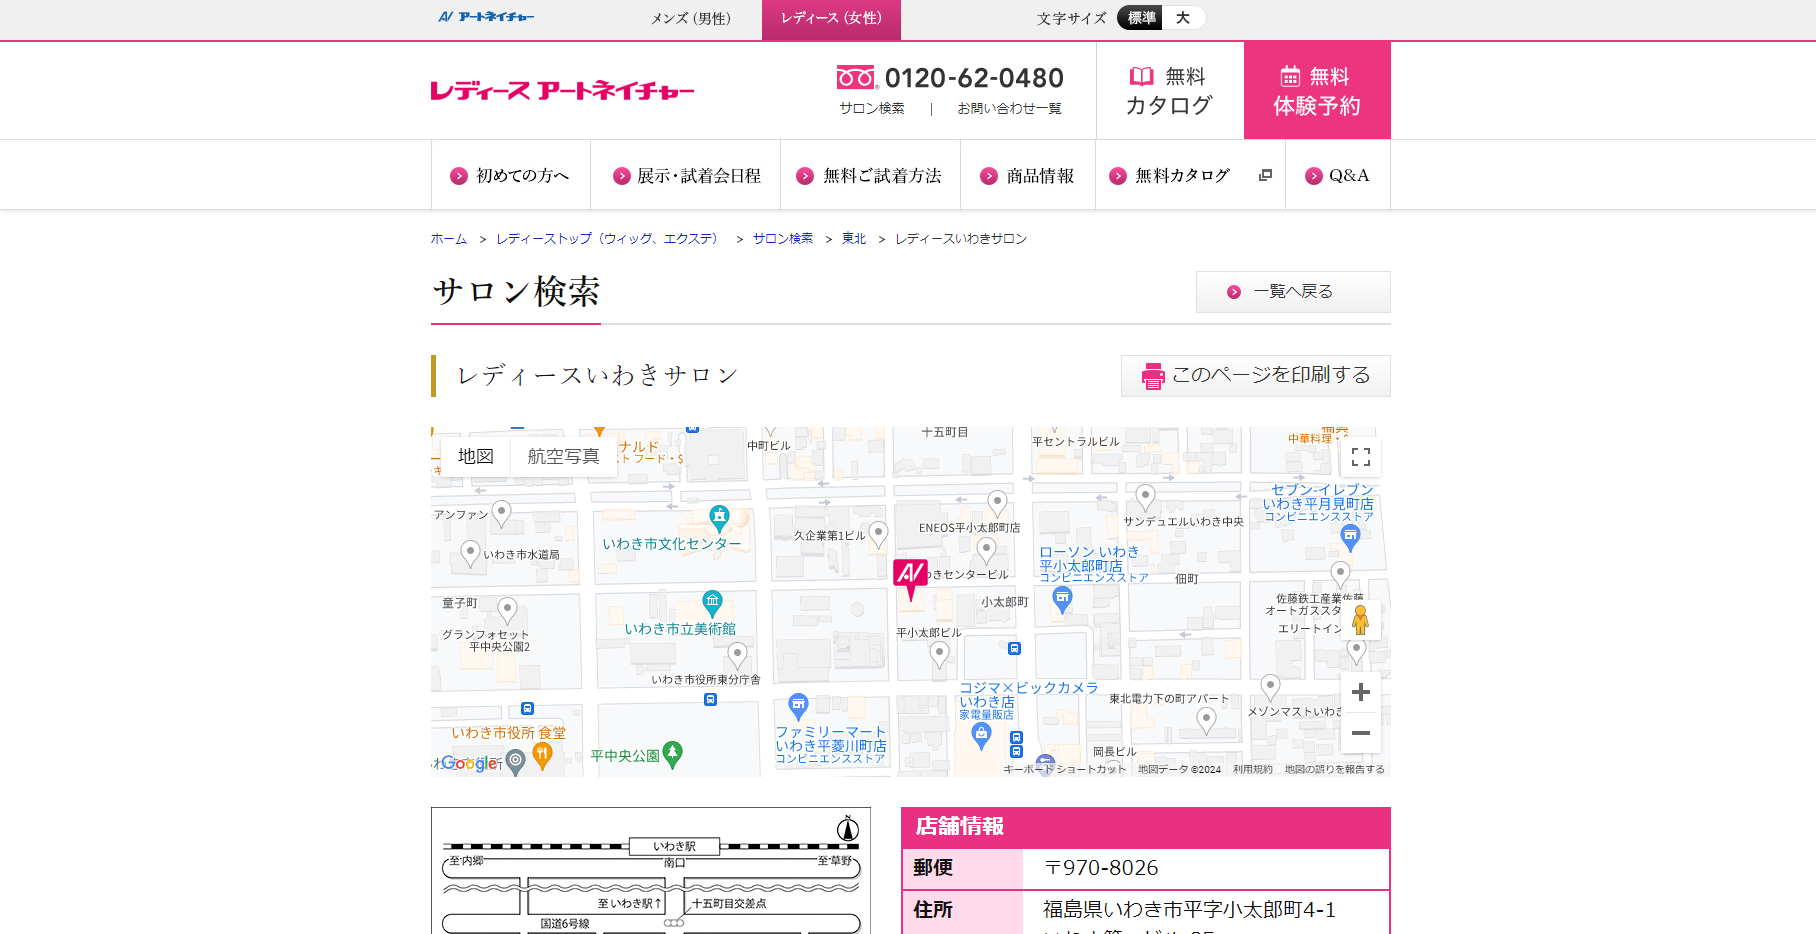
Task: Click 地図の誤りを報告する link
Action: pyautogui.click(x=1334, y=769)
